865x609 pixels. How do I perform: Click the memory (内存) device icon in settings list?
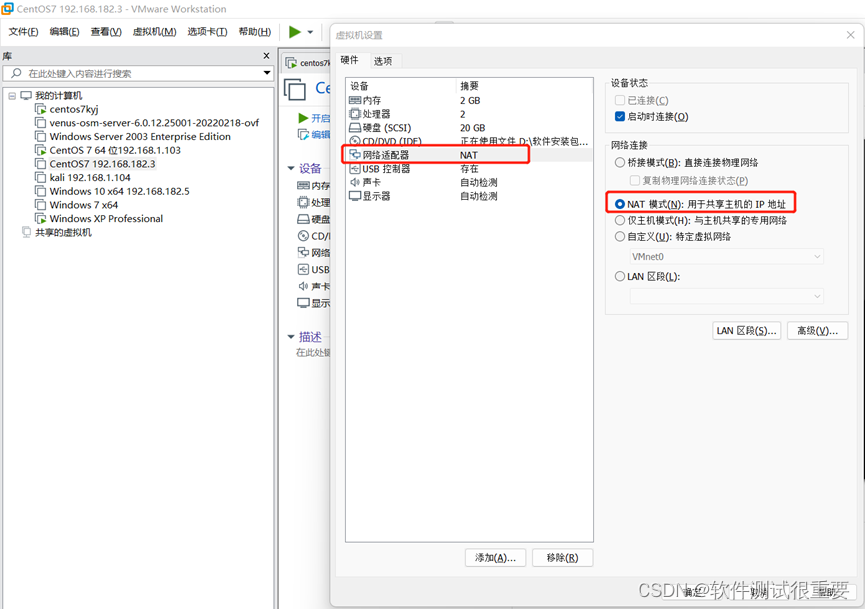[x=355, y=100]
